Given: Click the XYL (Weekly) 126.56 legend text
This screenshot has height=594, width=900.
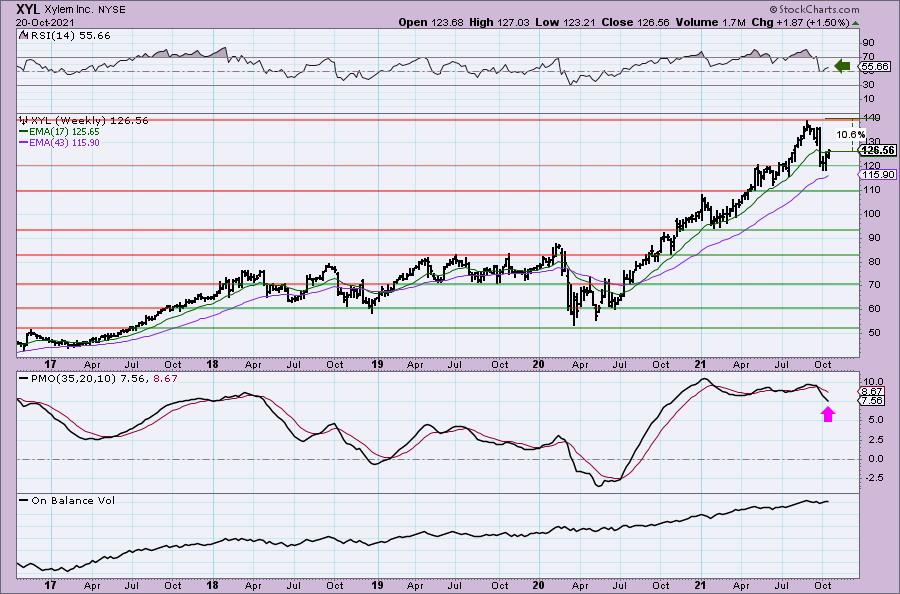Looking at the screenshot, I should pos(89,121).
